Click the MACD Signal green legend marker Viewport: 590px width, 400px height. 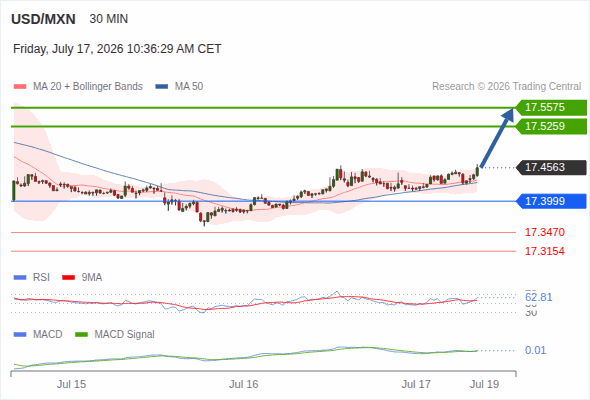pos(81,335)
